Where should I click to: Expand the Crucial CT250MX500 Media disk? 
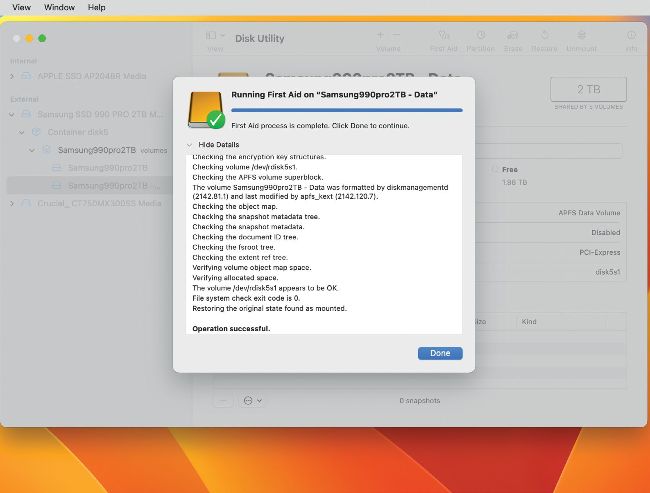[12, 203]
